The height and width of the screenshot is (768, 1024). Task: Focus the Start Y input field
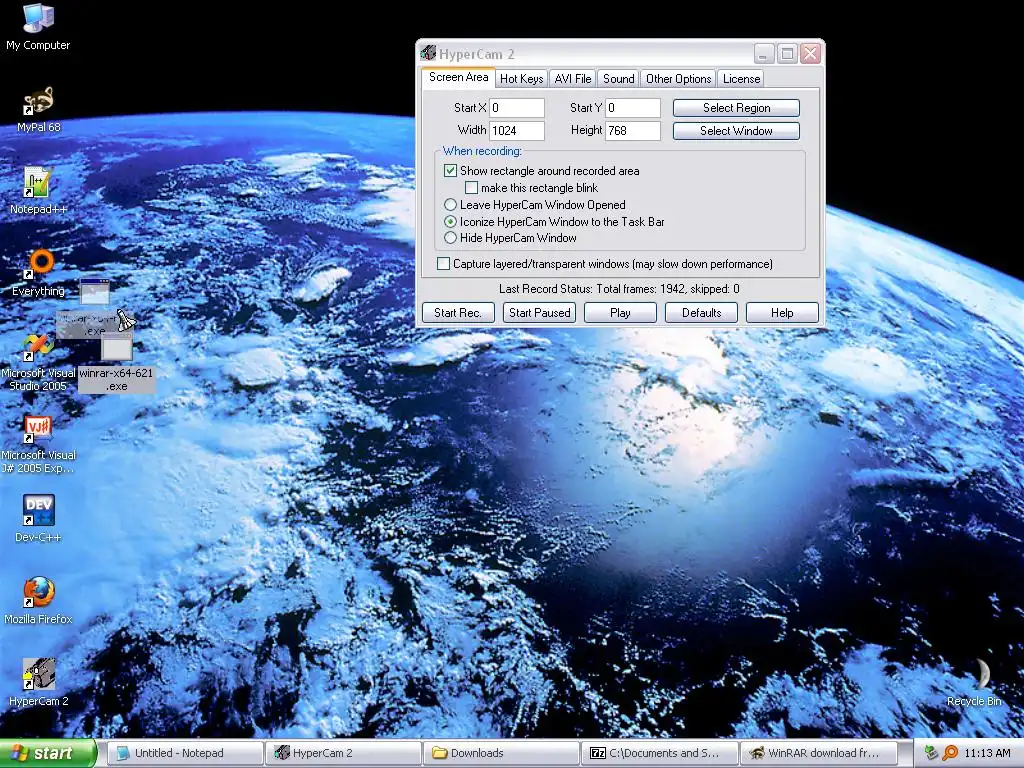pyautogui.click(x=633, y=108)
